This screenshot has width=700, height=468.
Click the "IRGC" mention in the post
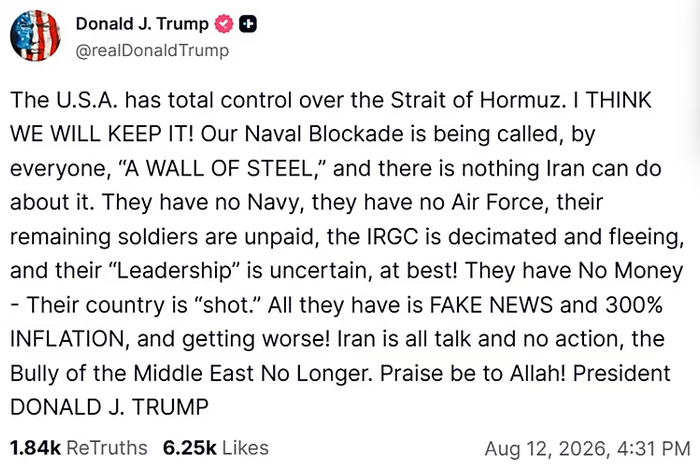392,237
